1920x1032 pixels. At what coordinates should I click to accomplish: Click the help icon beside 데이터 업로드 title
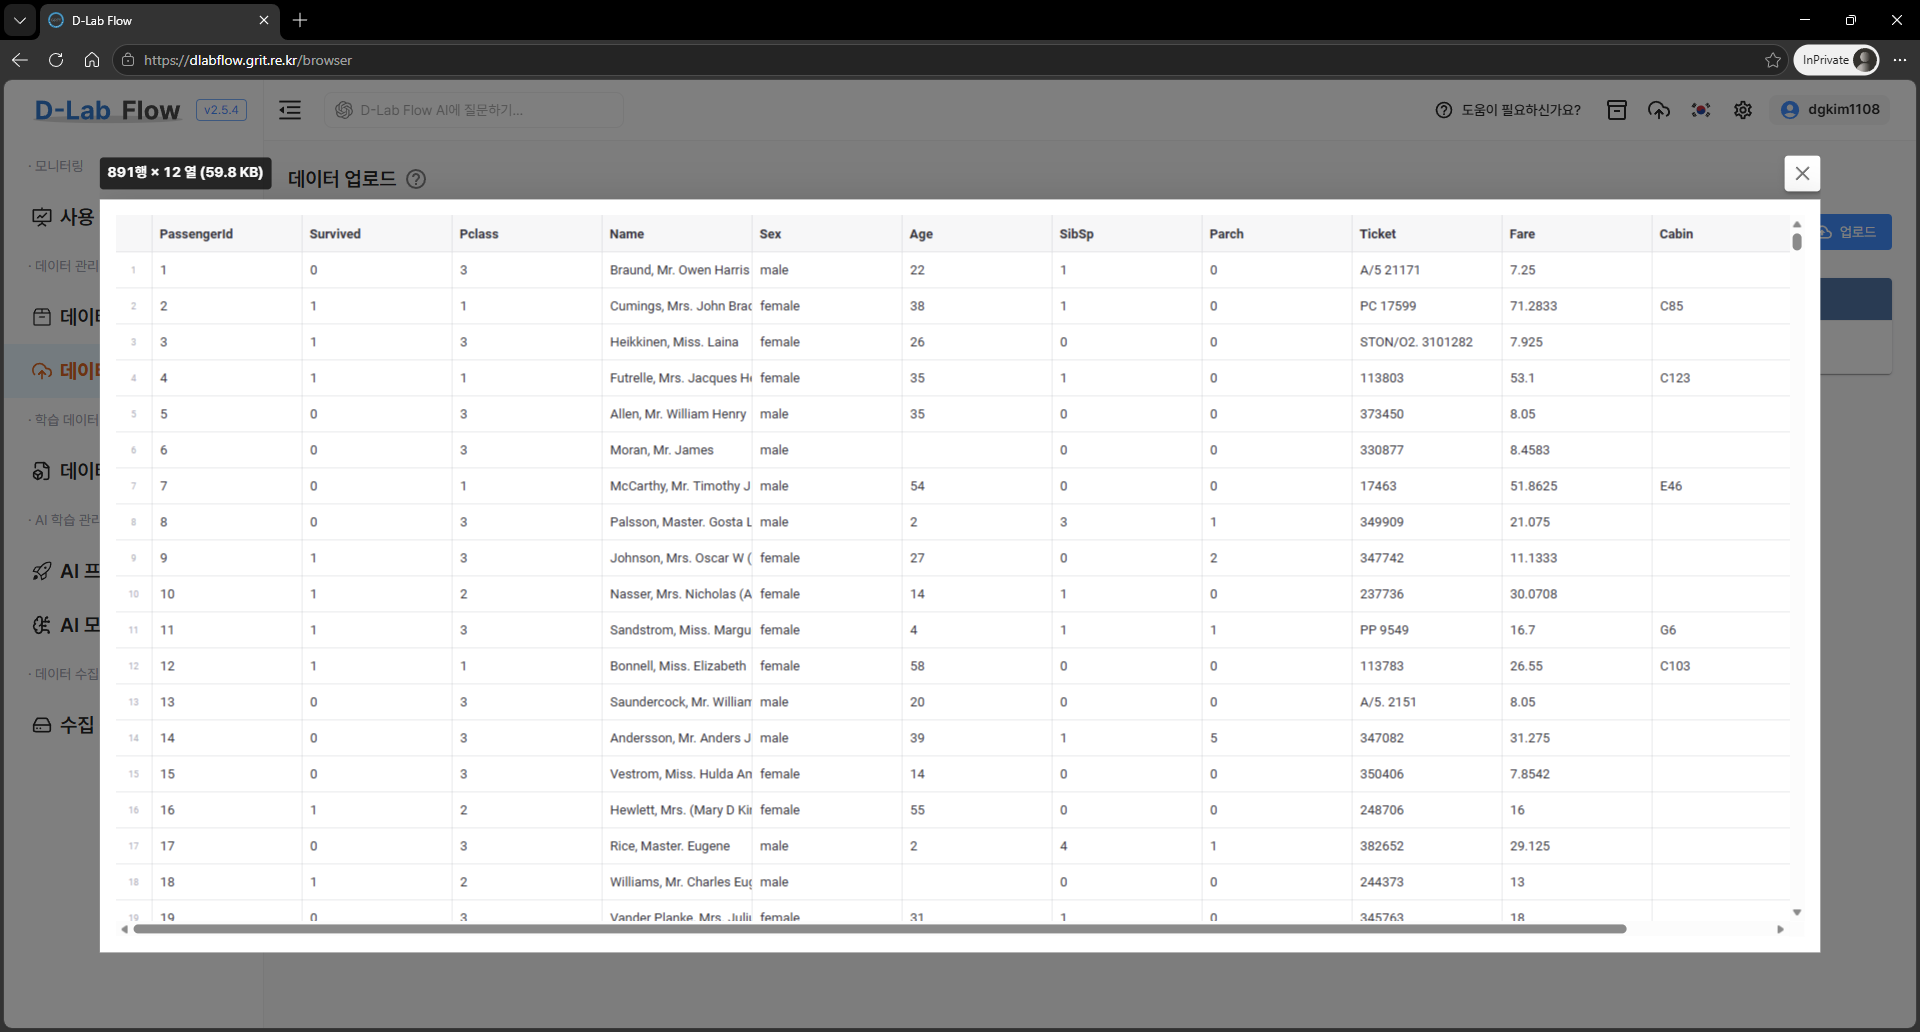(x=416, y=179)
